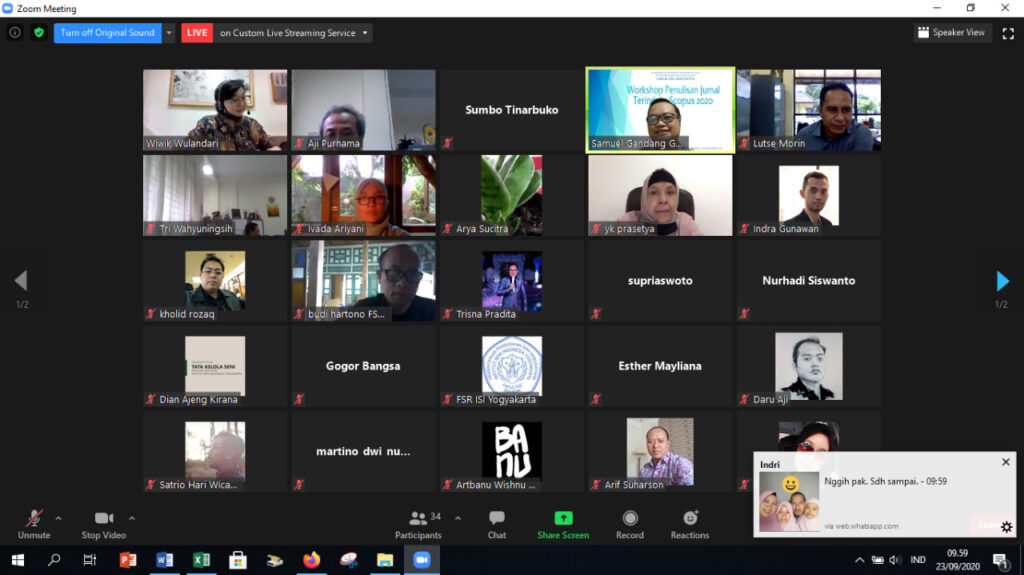Viewport: 1024px width, 575px height.
Task: Select Daru Aji sketch portrait tile
Action: point(808,366)
